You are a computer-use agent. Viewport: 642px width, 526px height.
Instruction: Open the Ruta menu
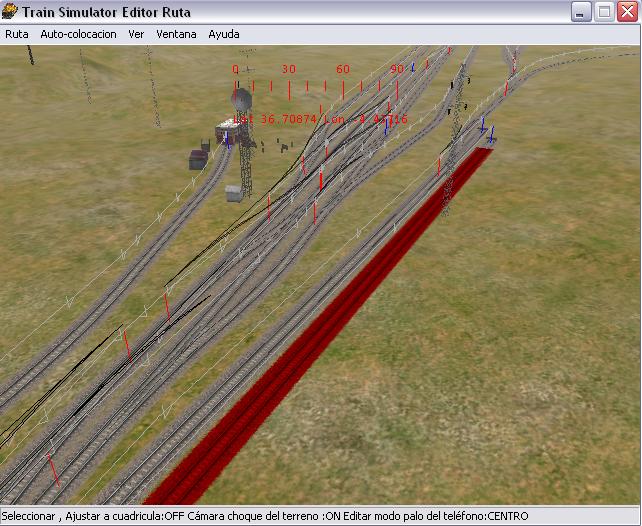(x=17, y=34)
